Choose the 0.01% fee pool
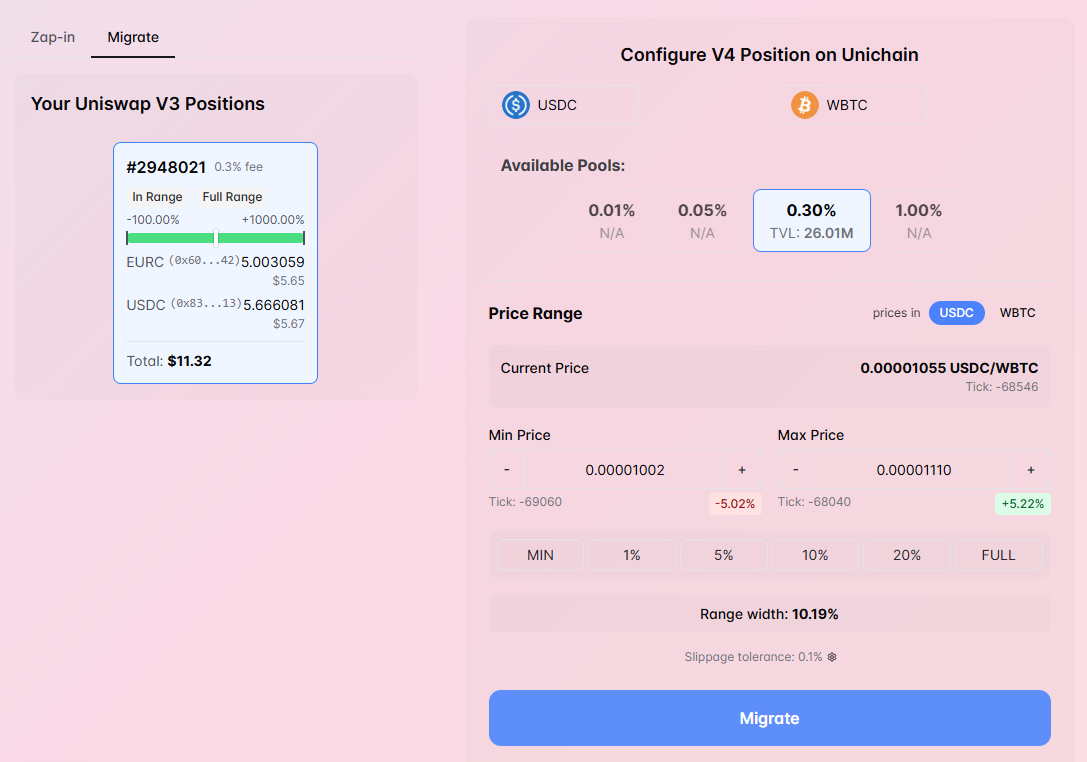This screenshot has width=1087, height=762. pos(611,220)
